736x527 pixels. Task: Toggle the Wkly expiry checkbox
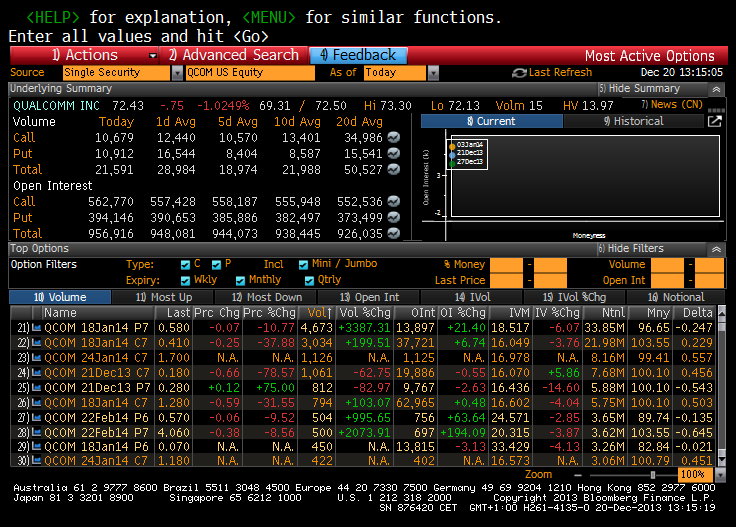[x=185, y=281]
